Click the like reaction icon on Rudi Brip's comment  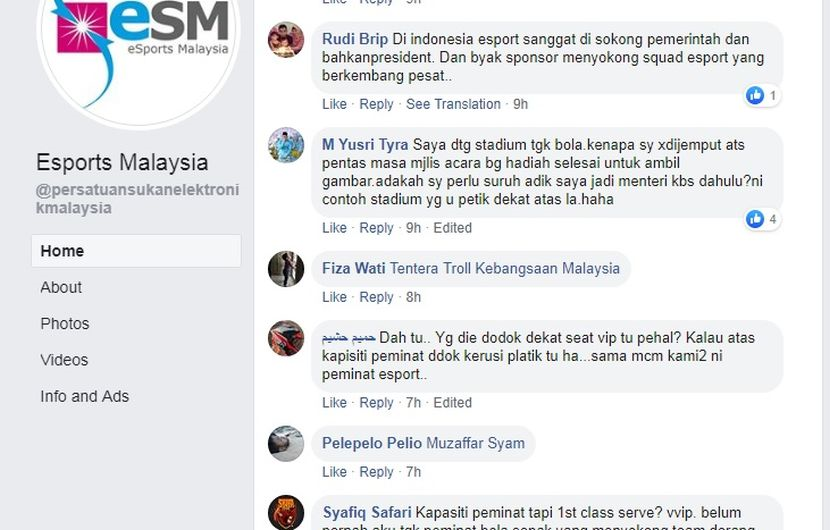(x=755, y=95)
